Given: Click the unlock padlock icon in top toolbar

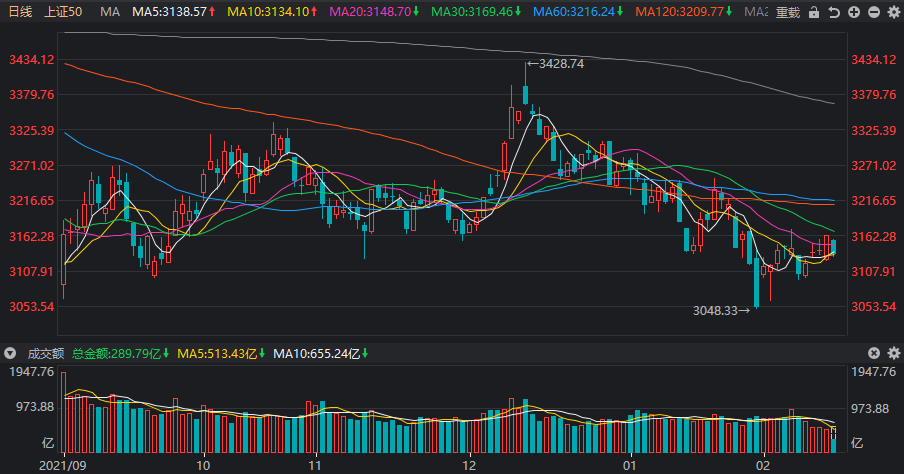Looking at the screenshot, I should coord(814,12).
